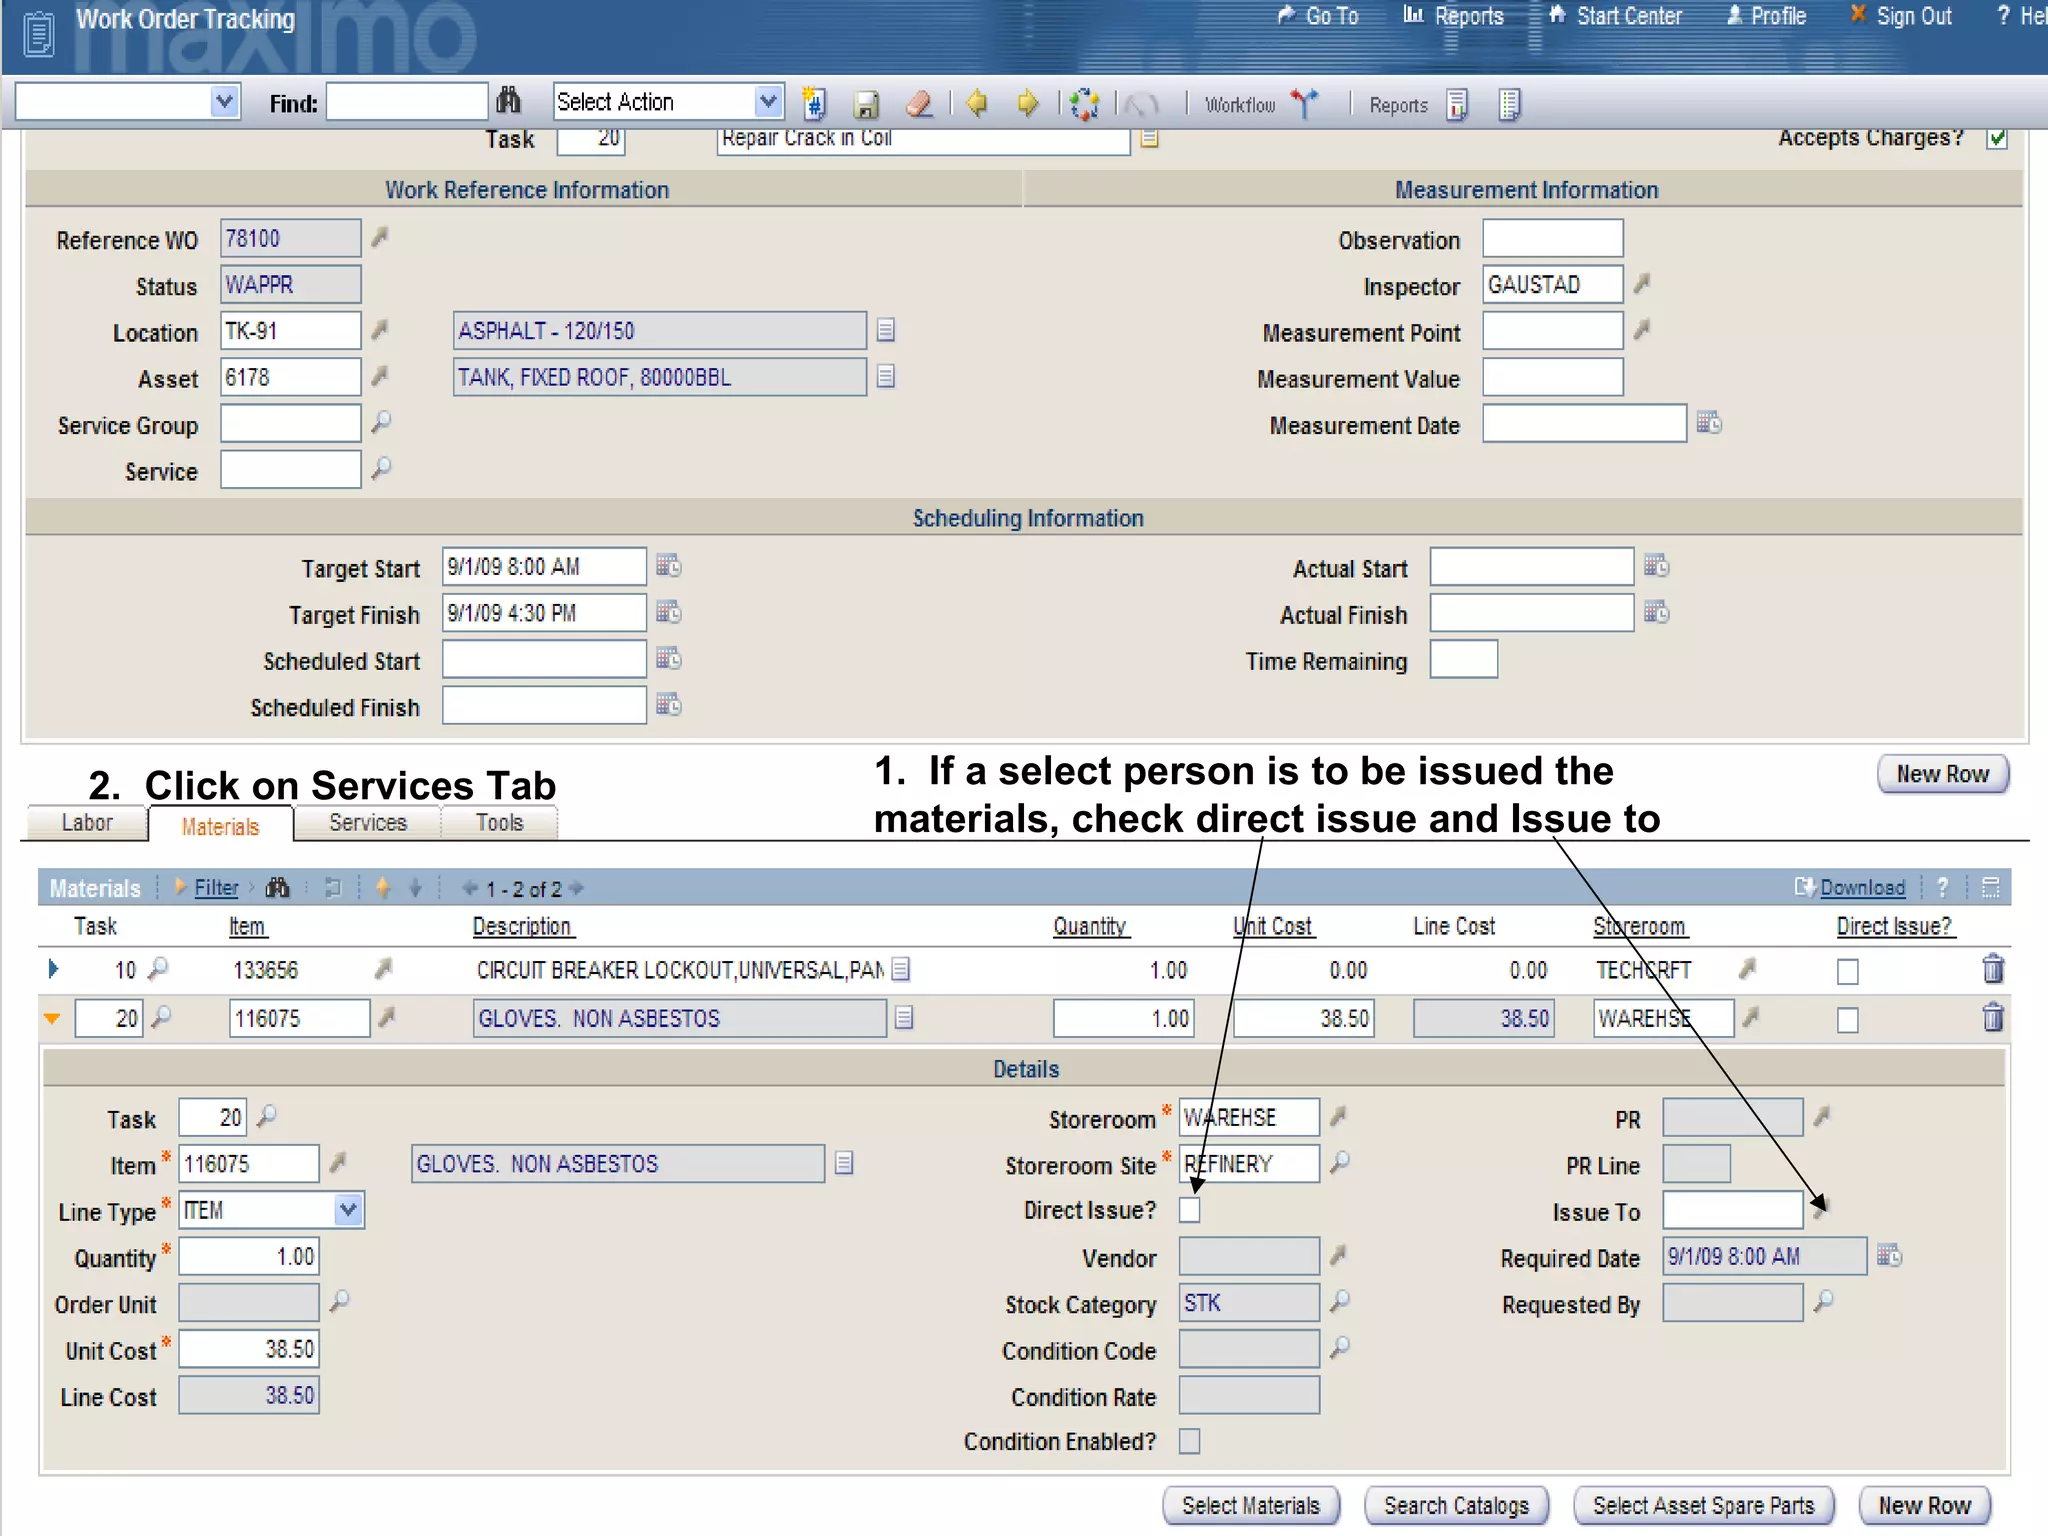Image resolution: width=2048 pixels, height=1536 pixels.
Task: Open the Asset 6178 detail menu arrow
Action: (x=379, y=377)
